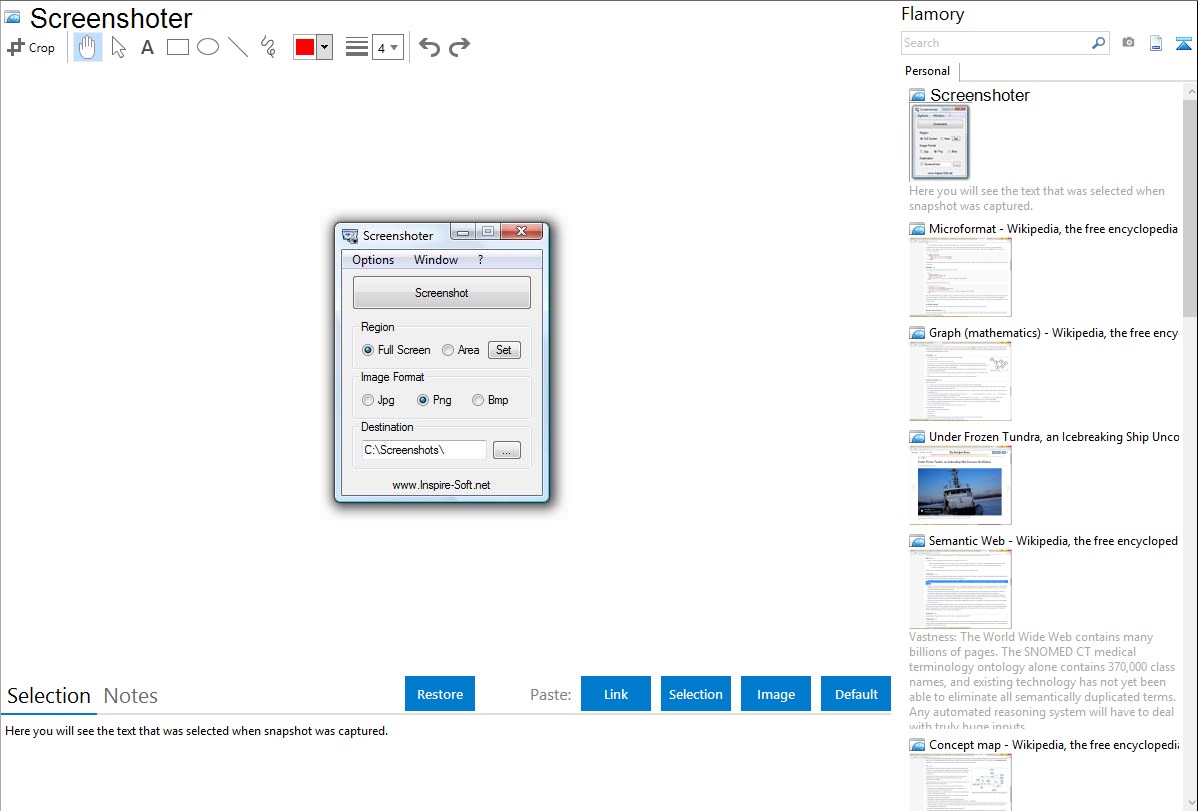Choose the Jpg image format option
This screenshot has height=811, width=1198.
click(368, 400)
